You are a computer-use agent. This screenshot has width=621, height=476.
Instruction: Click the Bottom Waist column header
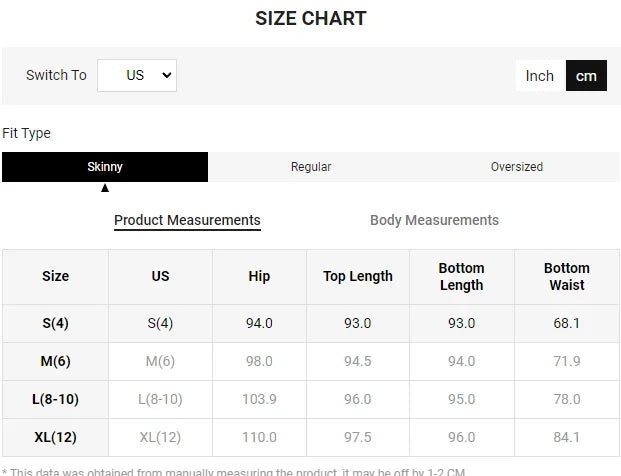pos(566,277)
